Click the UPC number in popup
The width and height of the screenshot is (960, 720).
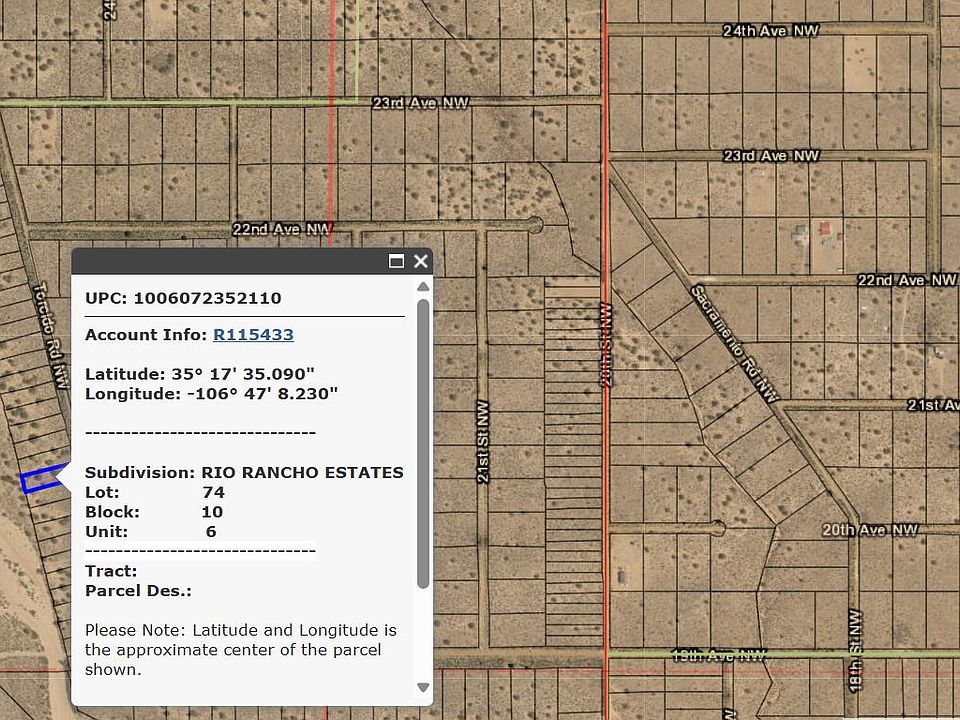[x=207, y=298]
